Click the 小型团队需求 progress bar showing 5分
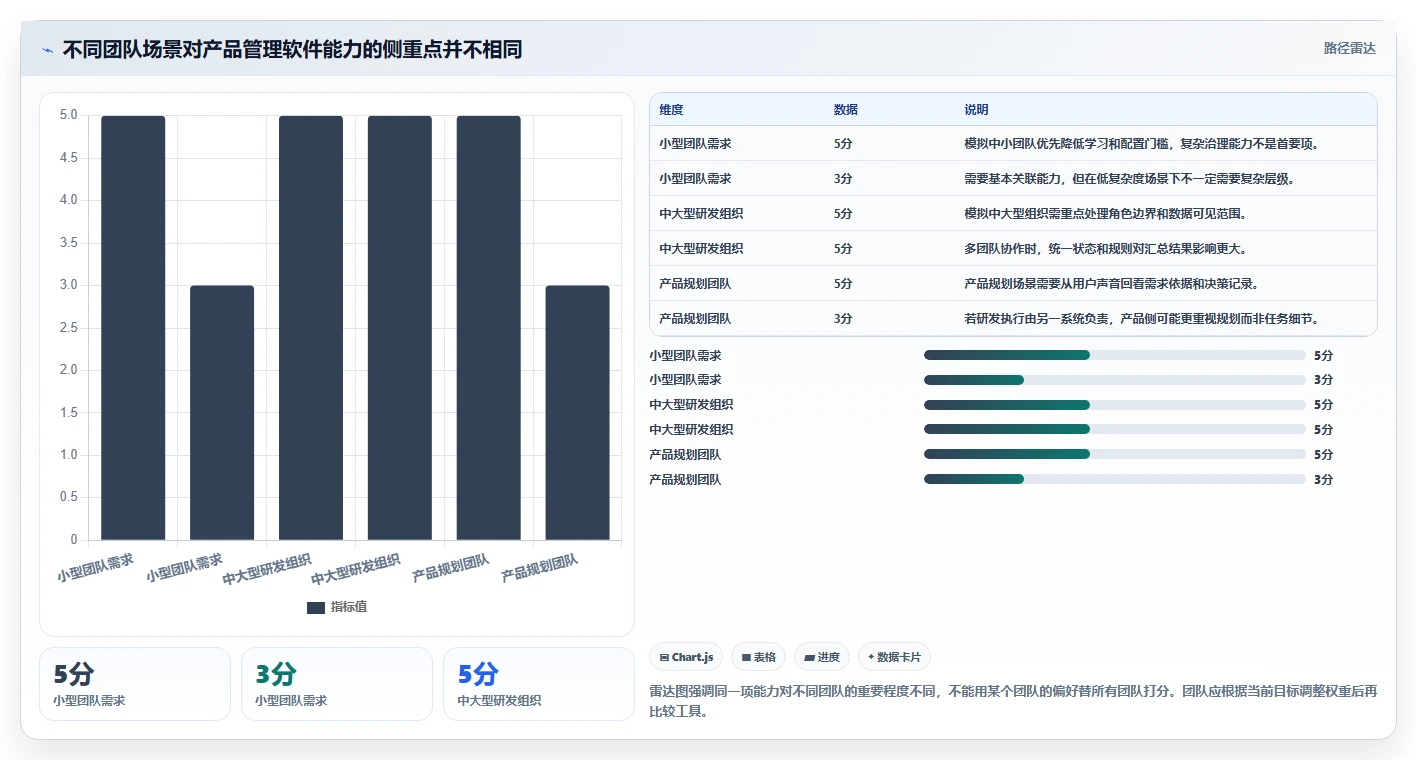The width and height of the screenshot is (1417, 760). 1115,355
